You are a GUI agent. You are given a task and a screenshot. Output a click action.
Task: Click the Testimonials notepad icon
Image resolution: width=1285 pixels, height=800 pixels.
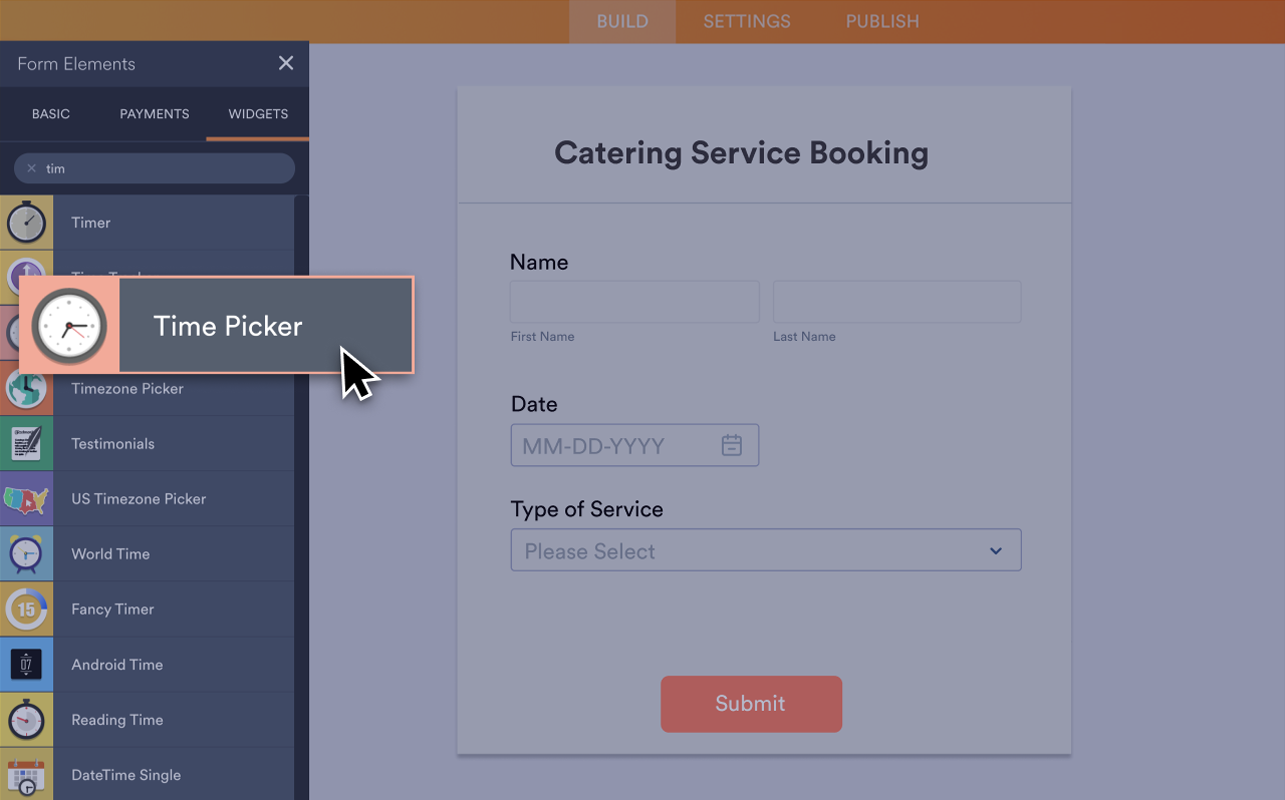25,443
